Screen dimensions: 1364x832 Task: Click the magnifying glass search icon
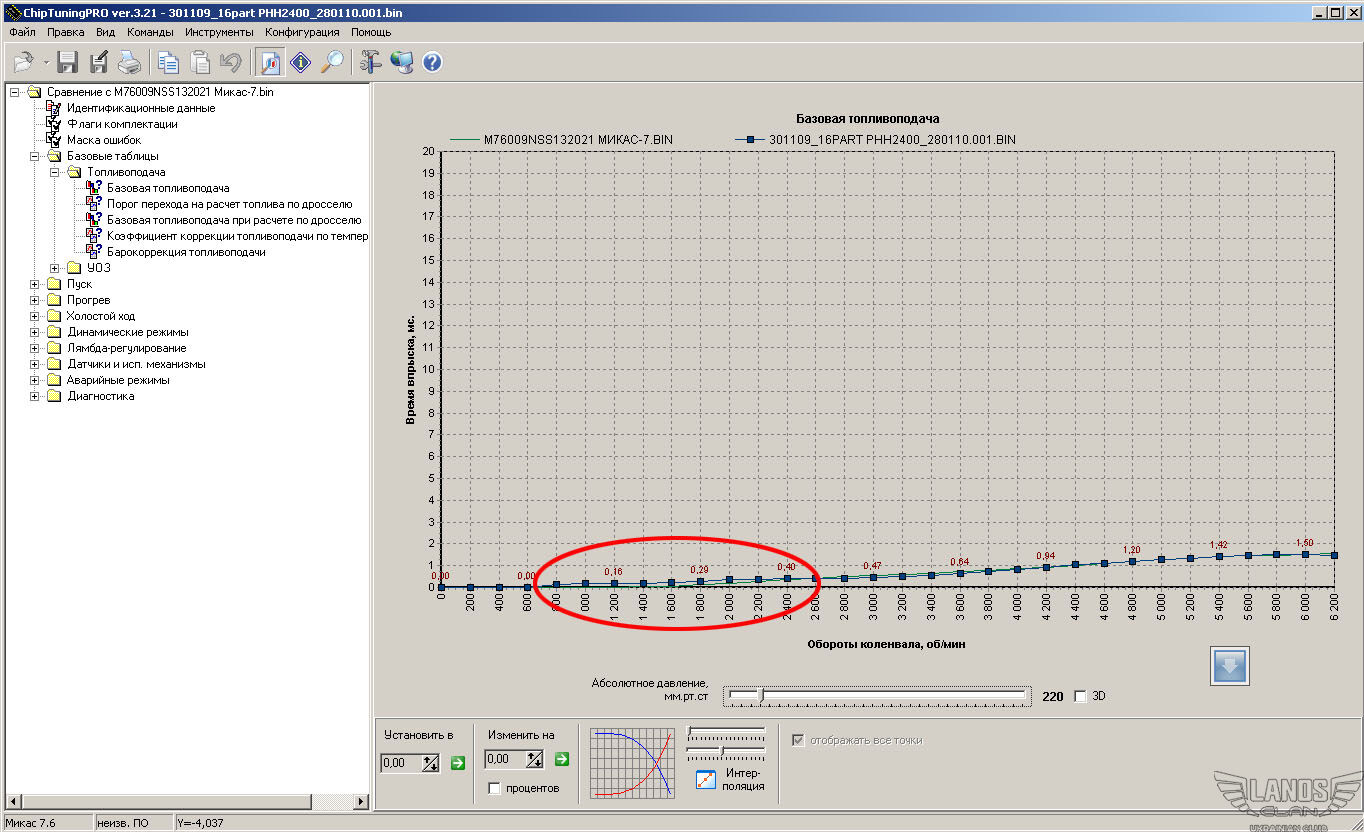(x=332, y=63)
